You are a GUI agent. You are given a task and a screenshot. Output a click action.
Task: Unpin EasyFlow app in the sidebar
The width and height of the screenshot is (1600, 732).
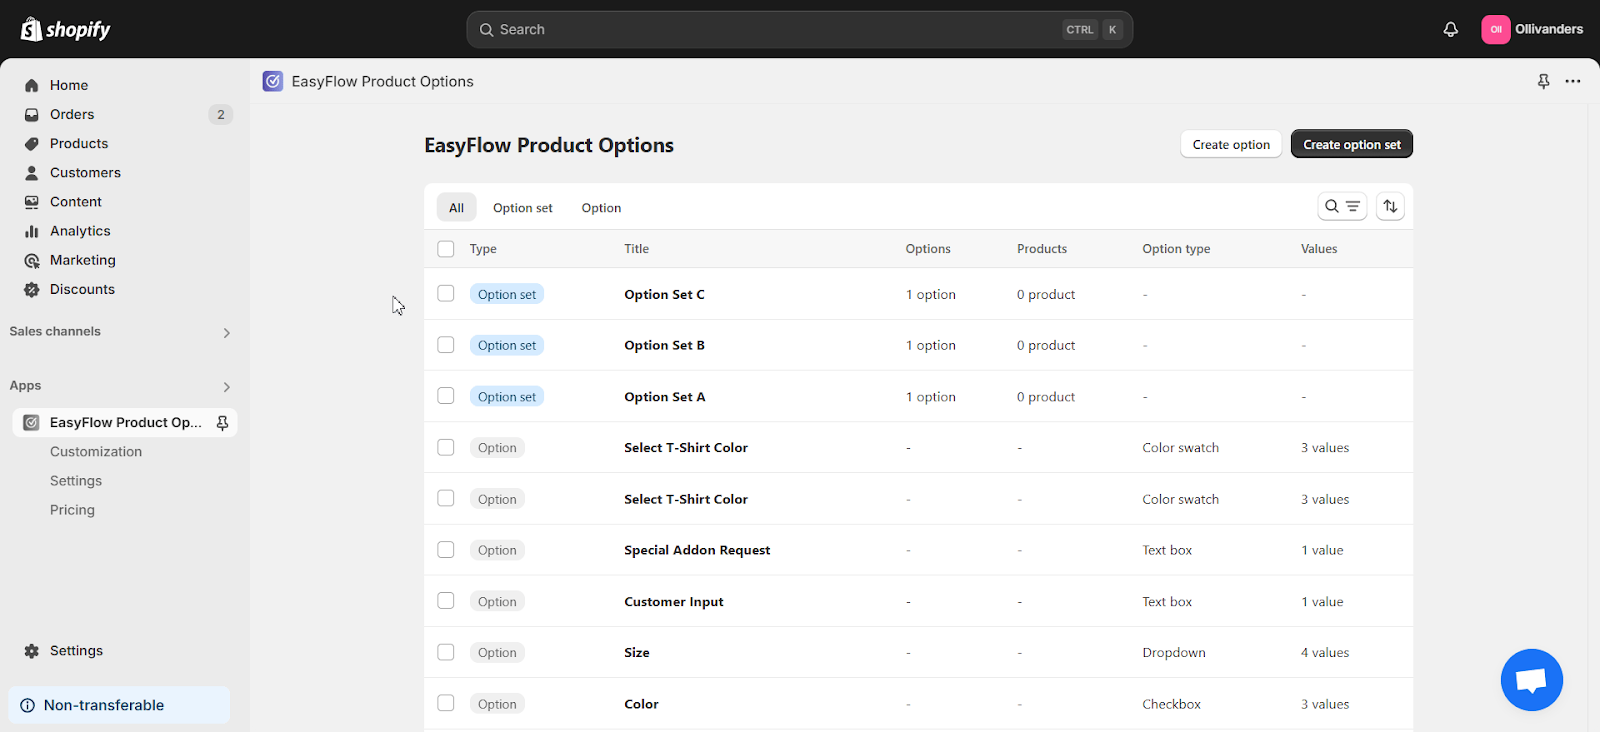[x=222, y=422]
